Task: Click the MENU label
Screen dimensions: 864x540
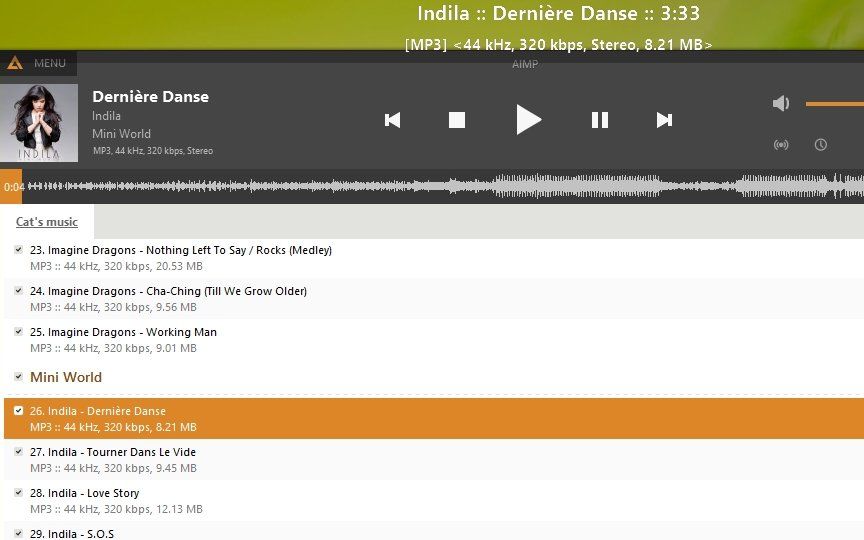Action: click(x=50, y=63)
